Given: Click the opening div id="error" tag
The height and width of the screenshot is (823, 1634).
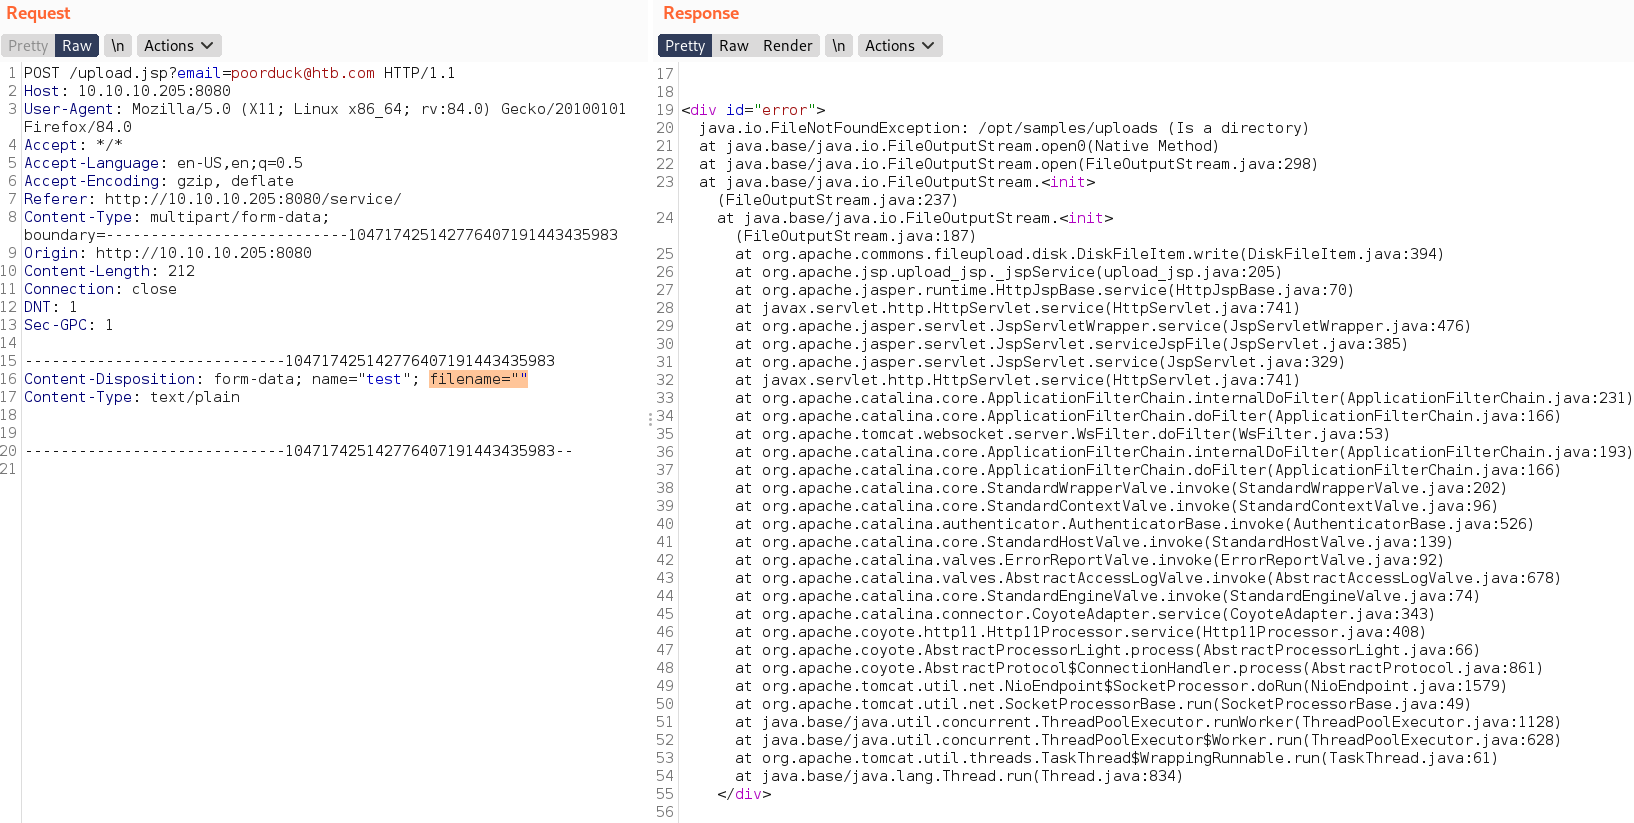Looking at the screenshot, I should point(753,110).
